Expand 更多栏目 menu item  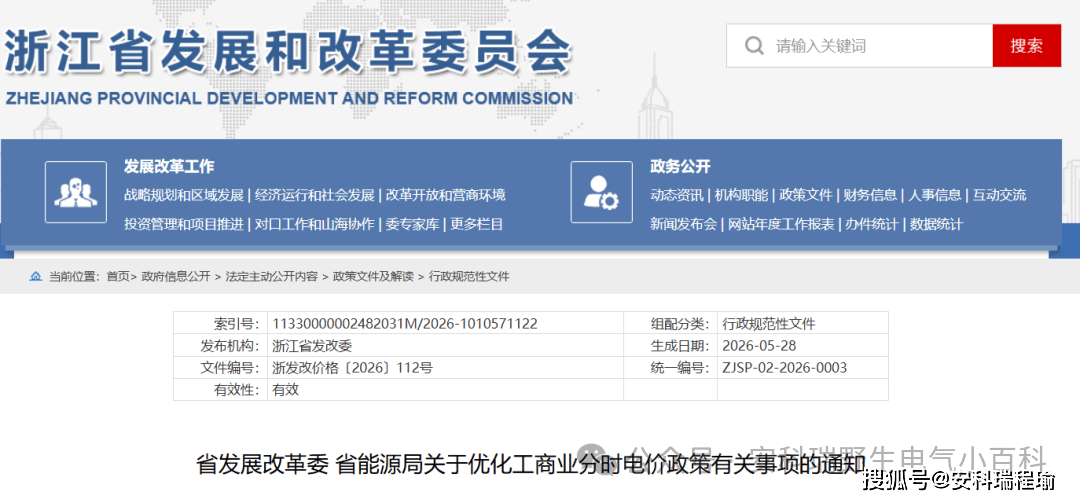click(x=477, y=224)
